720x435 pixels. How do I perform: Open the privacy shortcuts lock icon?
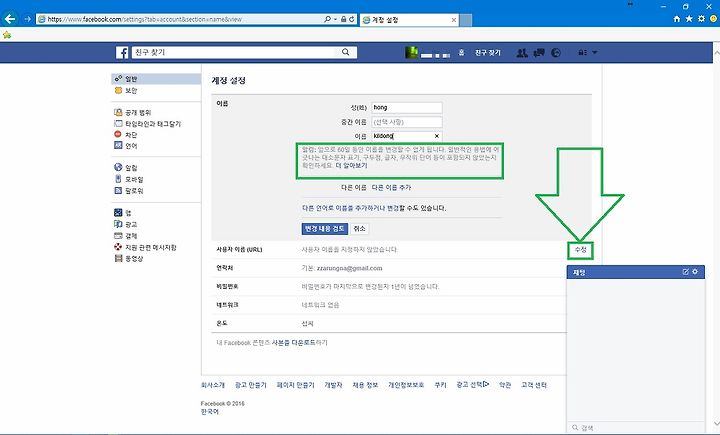(x=582, y=53)
